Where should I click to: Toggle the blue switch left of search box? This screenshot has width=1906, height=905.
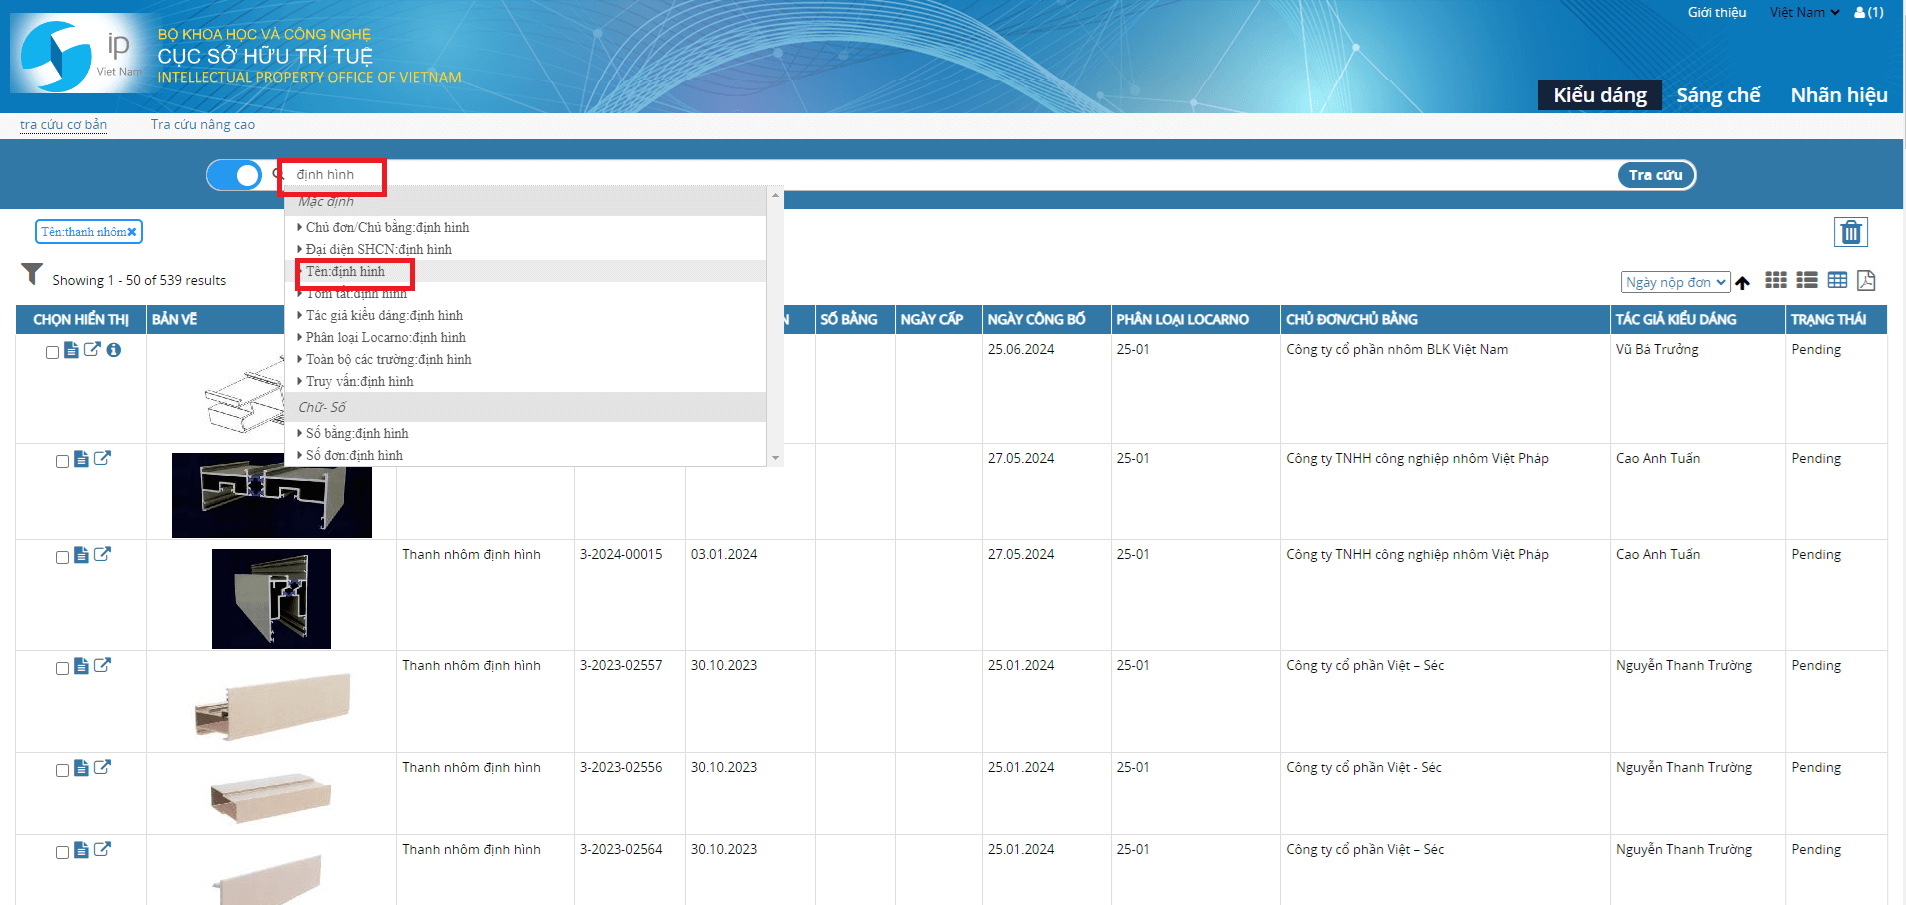[x=234, y=175]
